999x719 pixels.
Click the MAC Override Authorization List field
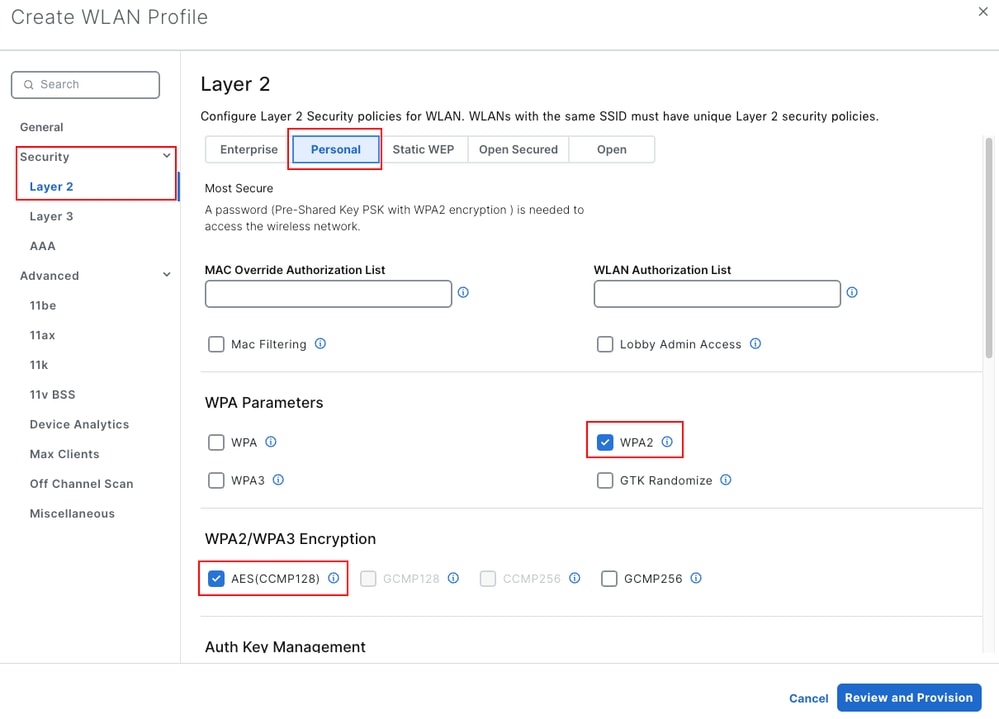(x=328, y=294)
